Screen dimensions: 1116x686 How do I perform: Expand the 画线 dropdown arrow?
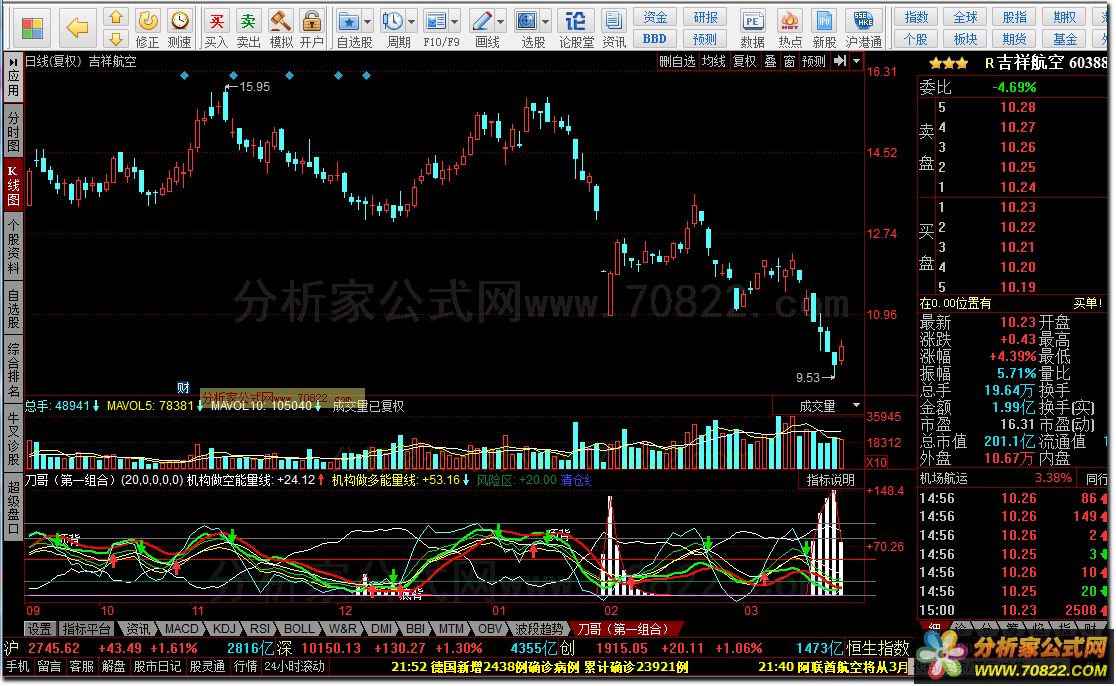[500, 22]
